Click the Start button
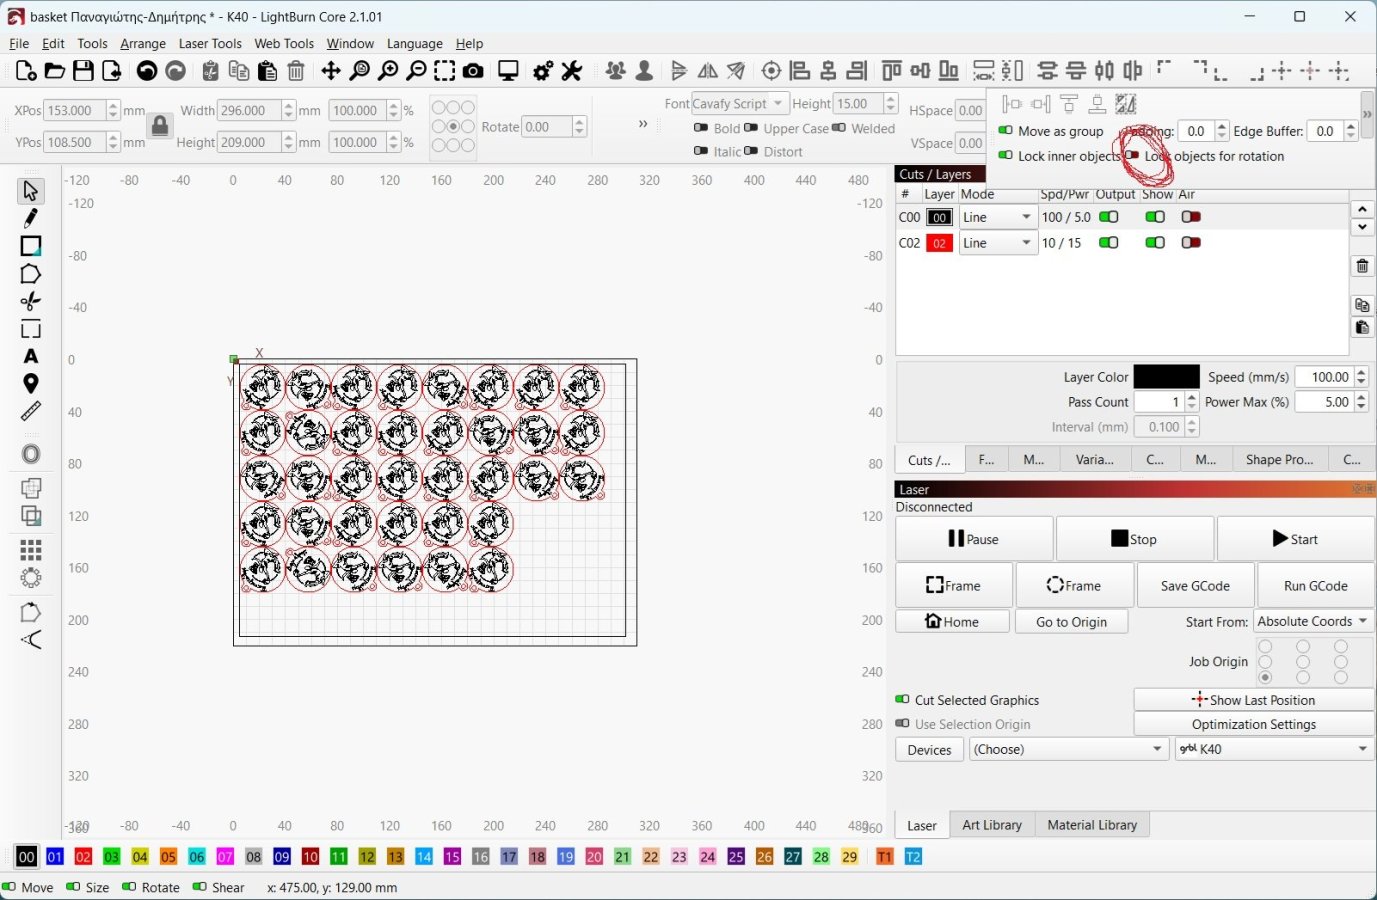Image resolution: width=1377 pixels, height=900 pixels. (x=1295, y=539)
